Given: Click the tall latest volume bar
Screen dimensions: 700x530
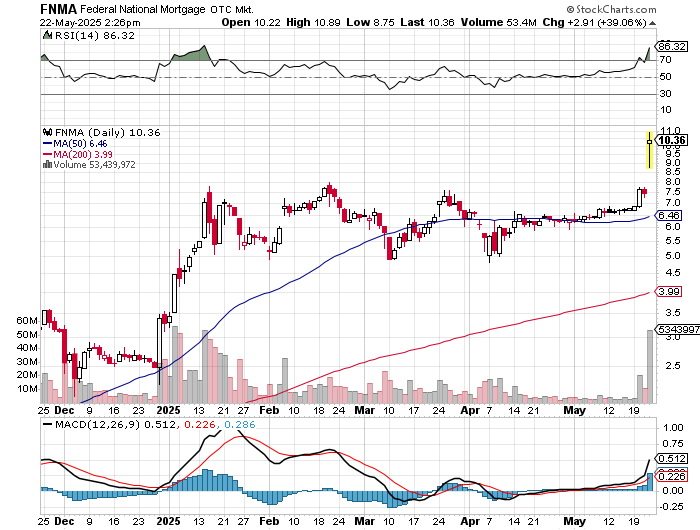Looking at the screenshot, I should (x=650, y=366).
